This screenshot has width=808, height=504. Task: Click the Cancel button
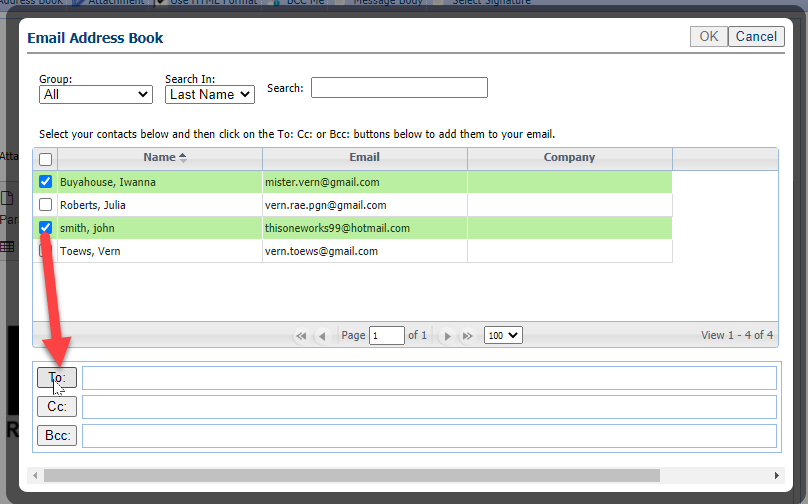[756, 37]
